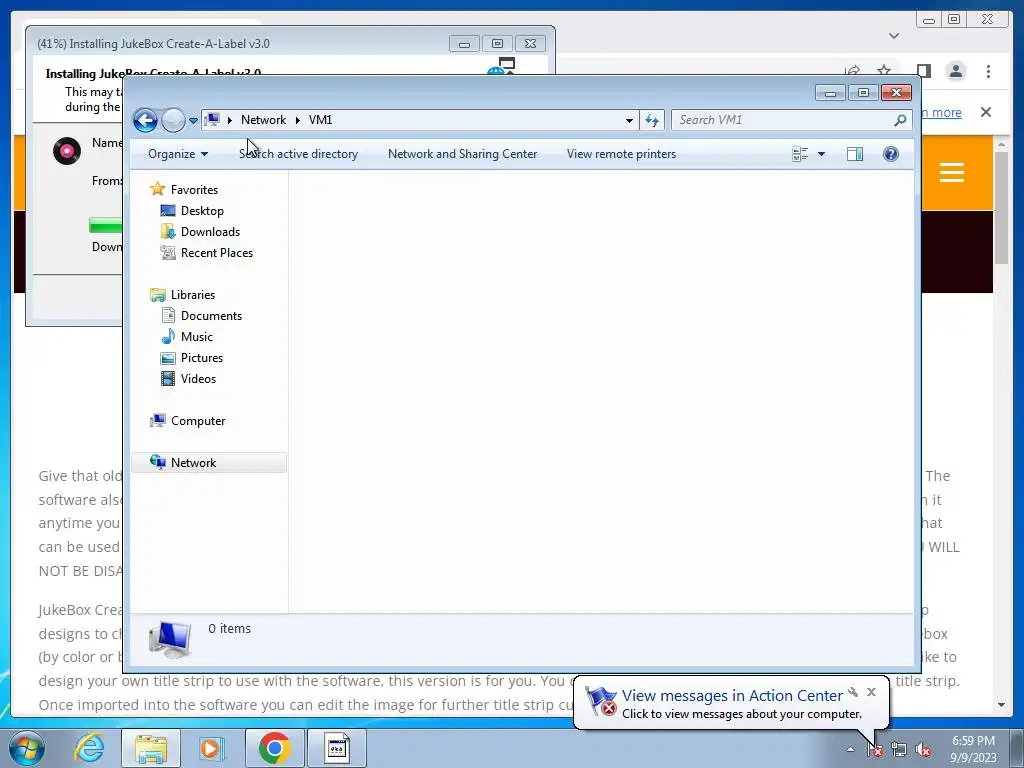Screen dimensions: 1024x768
Task: Click View remote printers
Action: click(621, 154)
